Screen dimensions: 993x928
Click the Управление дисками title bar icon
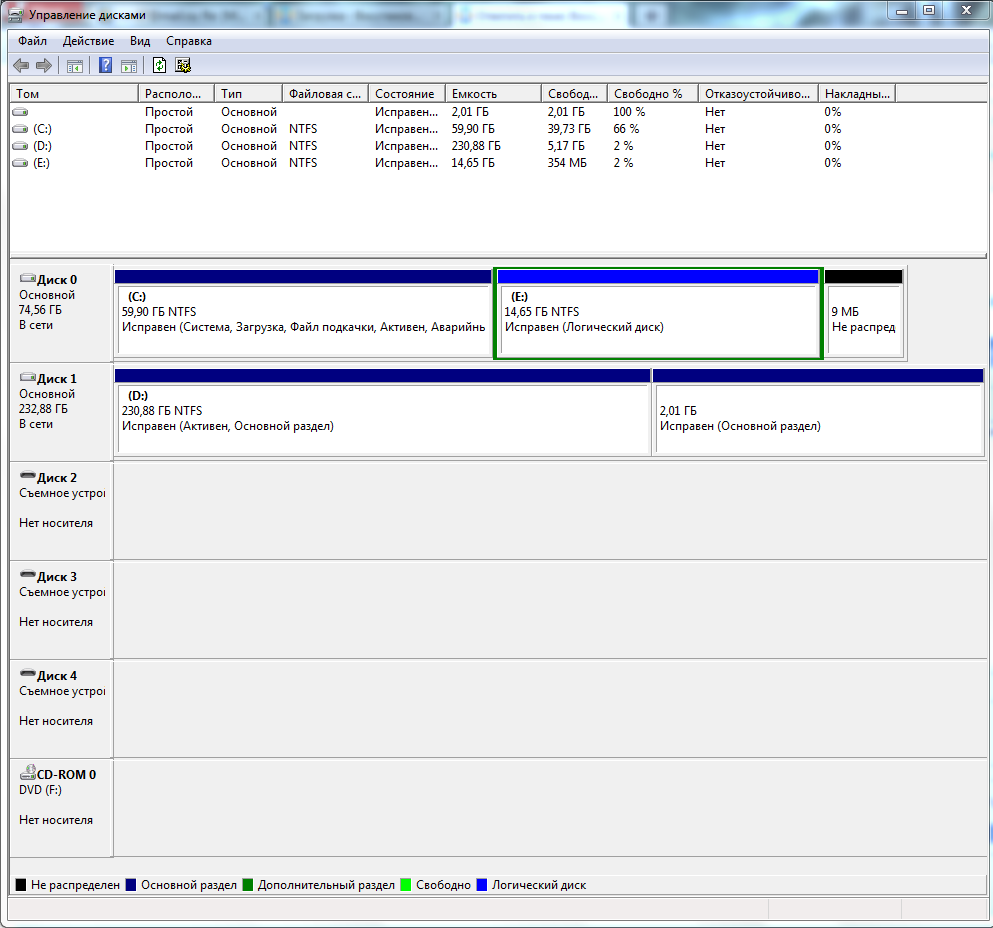pos(16,15)
